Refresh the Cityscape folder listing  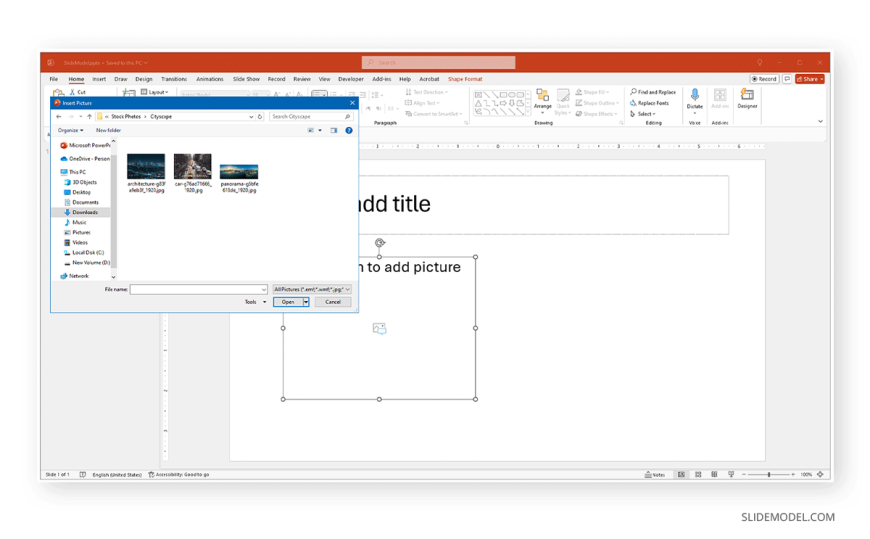tap(260, 117)
